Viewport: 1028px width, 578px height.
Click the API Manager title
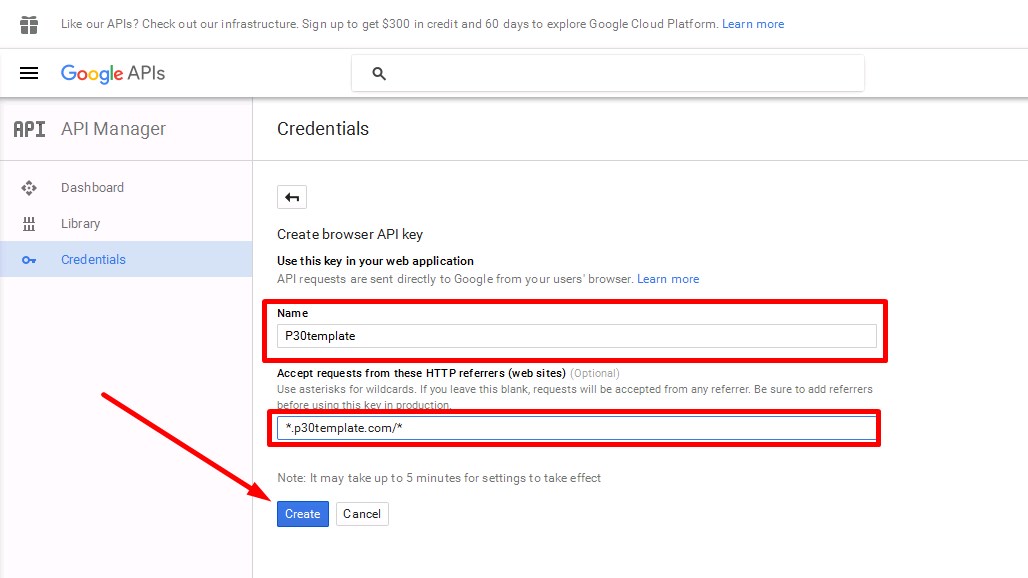tap(113, 129)
